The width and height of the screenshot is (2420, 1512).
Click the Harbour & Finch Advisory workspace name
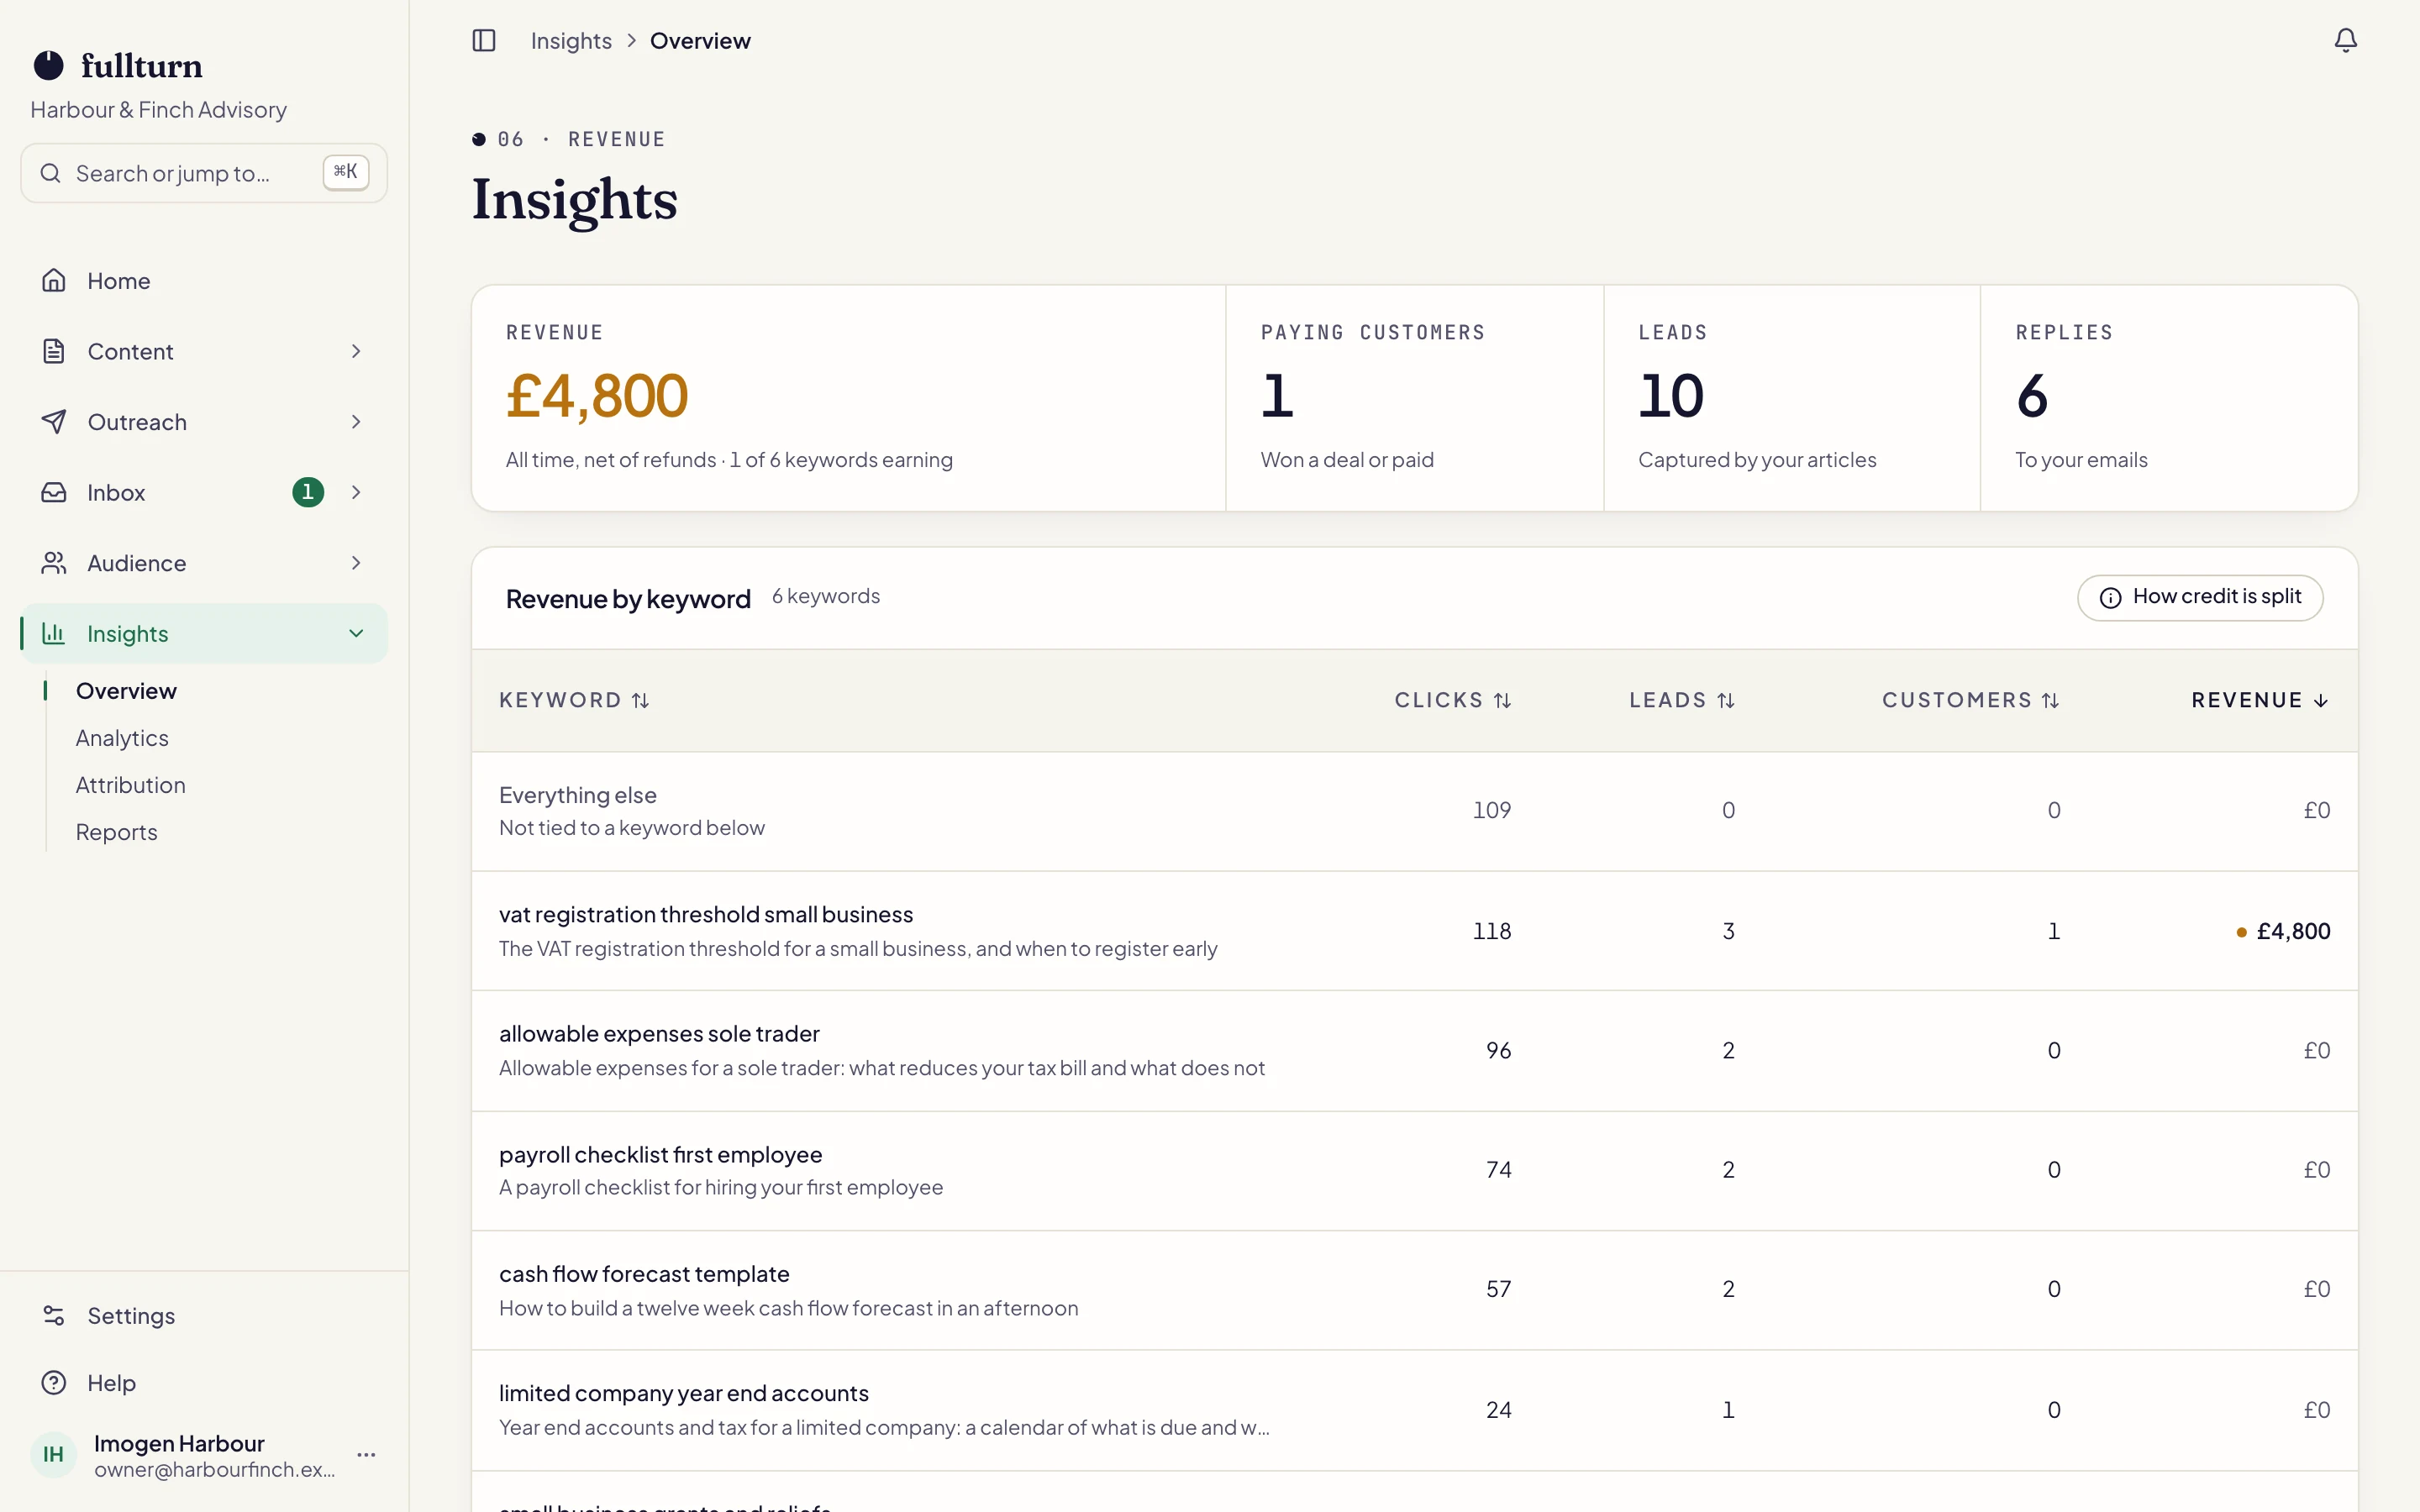coord(159,110)
